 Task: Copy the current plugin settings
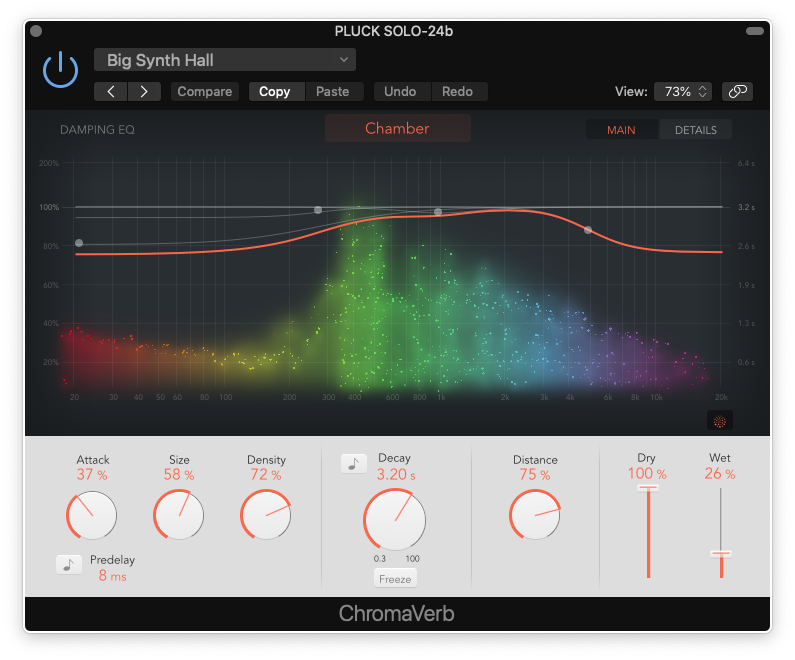276,91
